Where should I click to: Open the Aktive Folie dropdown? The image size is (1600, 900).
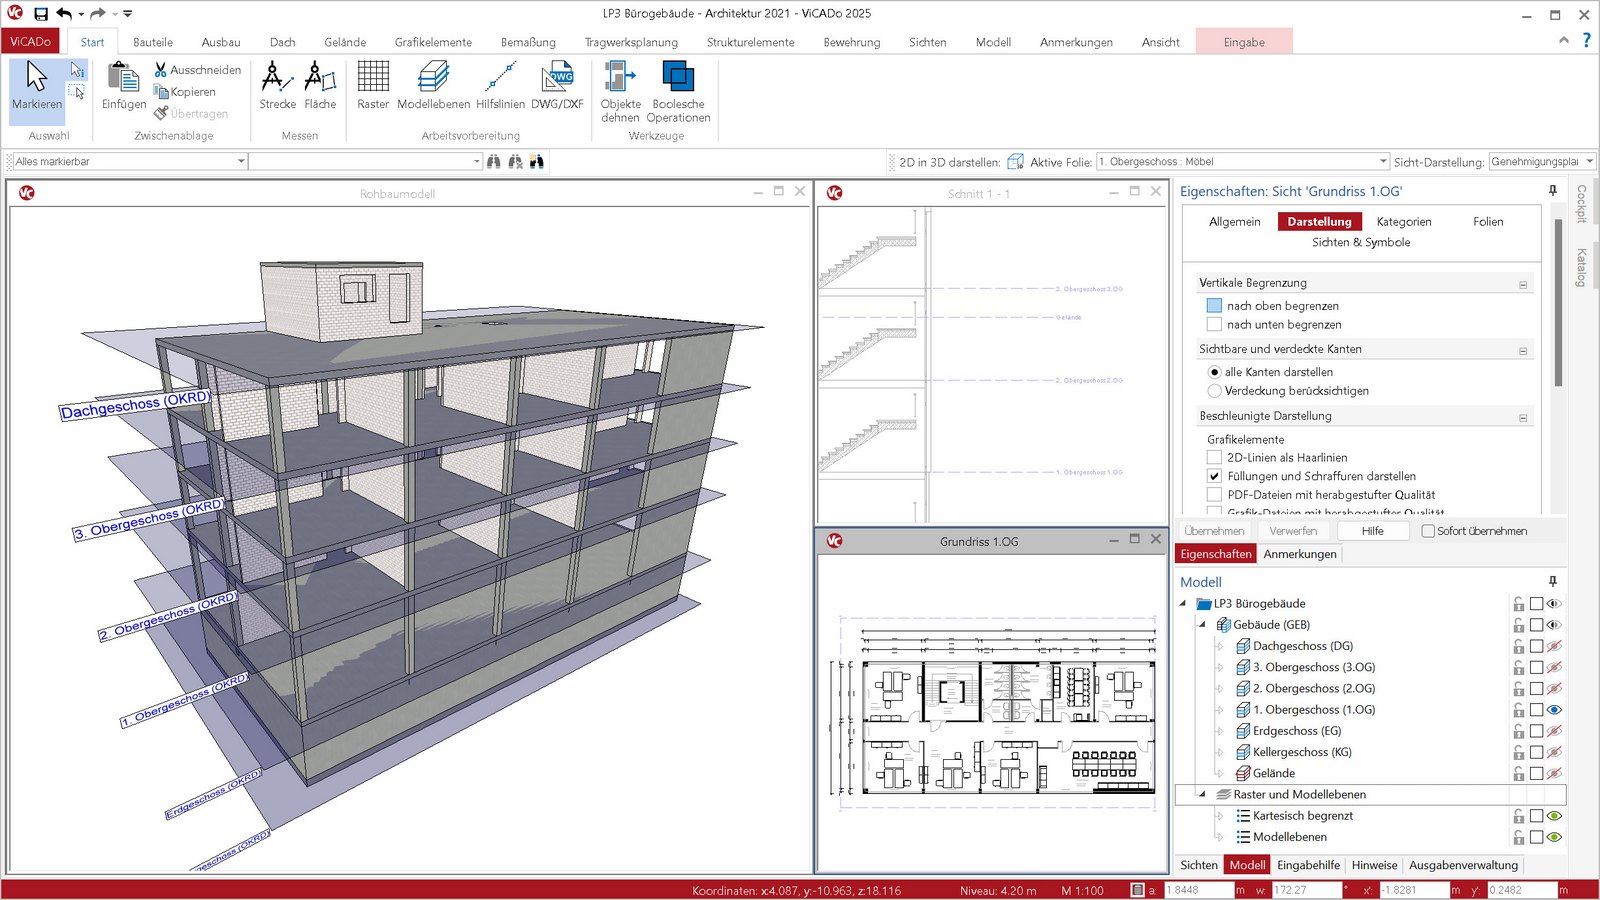pyautogui.click(x=1383, y=162)
